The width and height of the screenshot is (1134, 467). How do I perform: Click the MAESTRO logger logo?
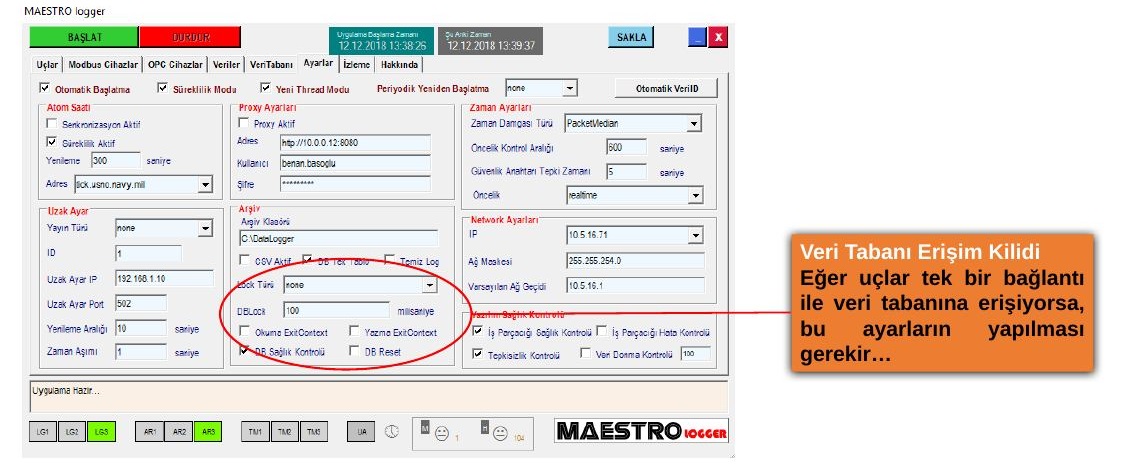pyautogui.click(x=641, y=431)
